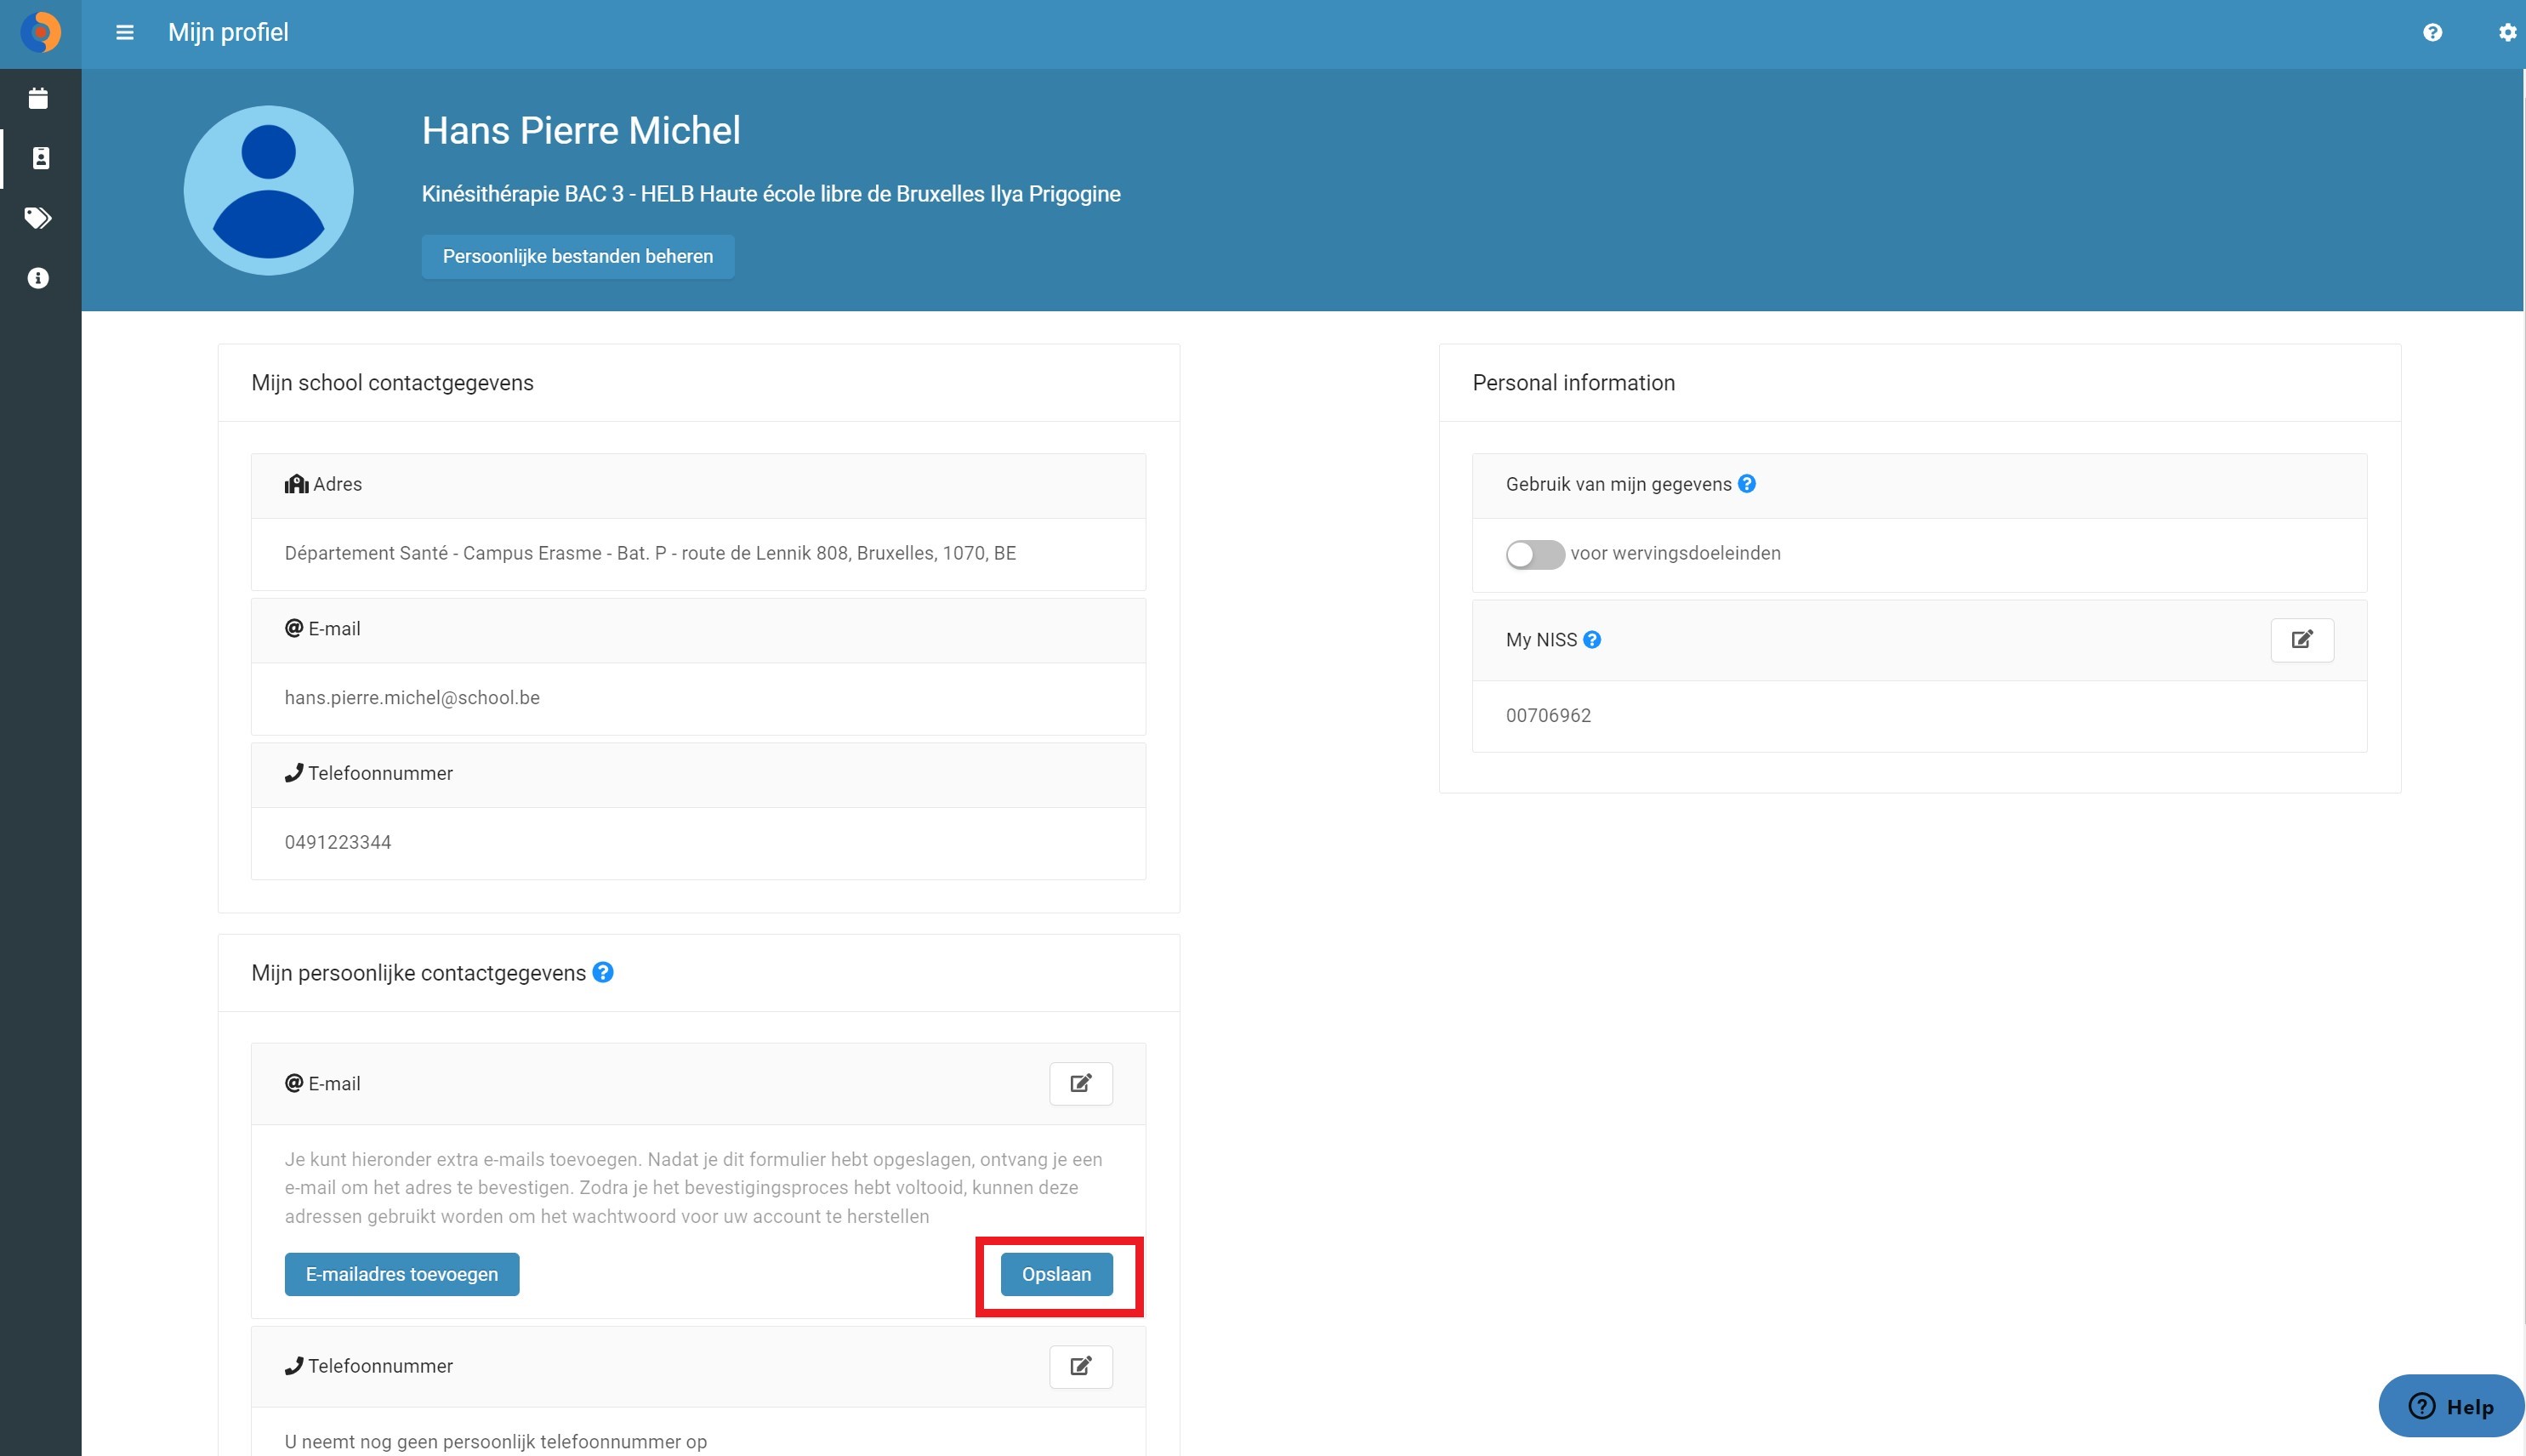This screenshot has height=1456, width=2526.
Task: Save with the Opslaan button
Action: pyautogui.click(x=1056, y=1274)
